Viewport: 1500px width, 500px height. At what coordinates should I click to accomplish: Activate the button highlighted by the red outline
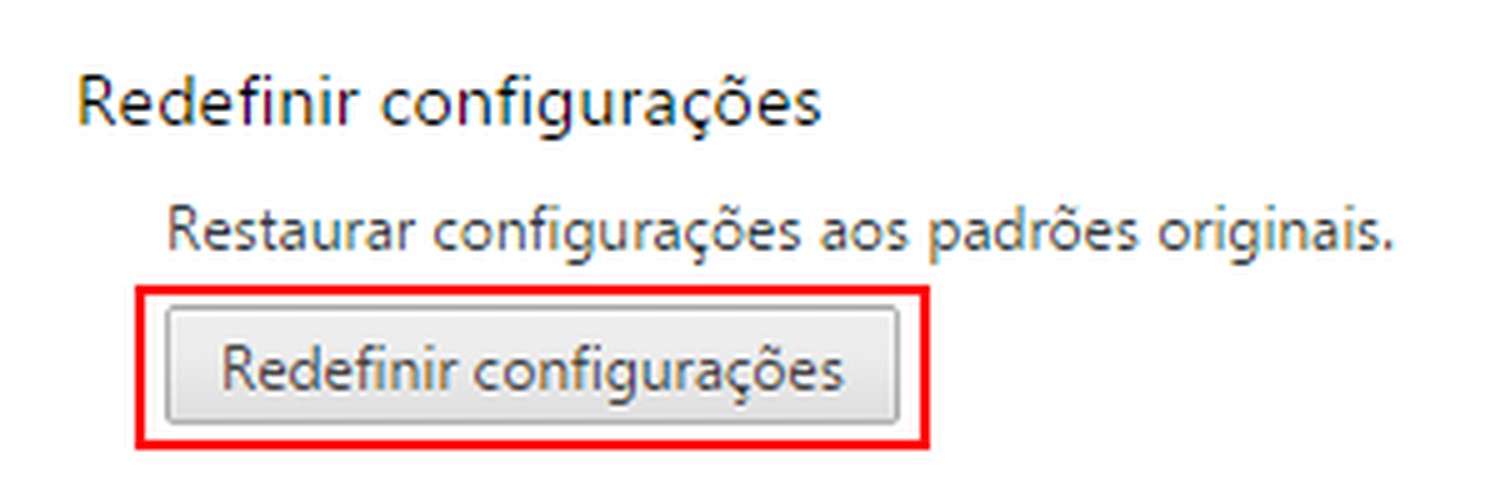click(x=532, y=366)
